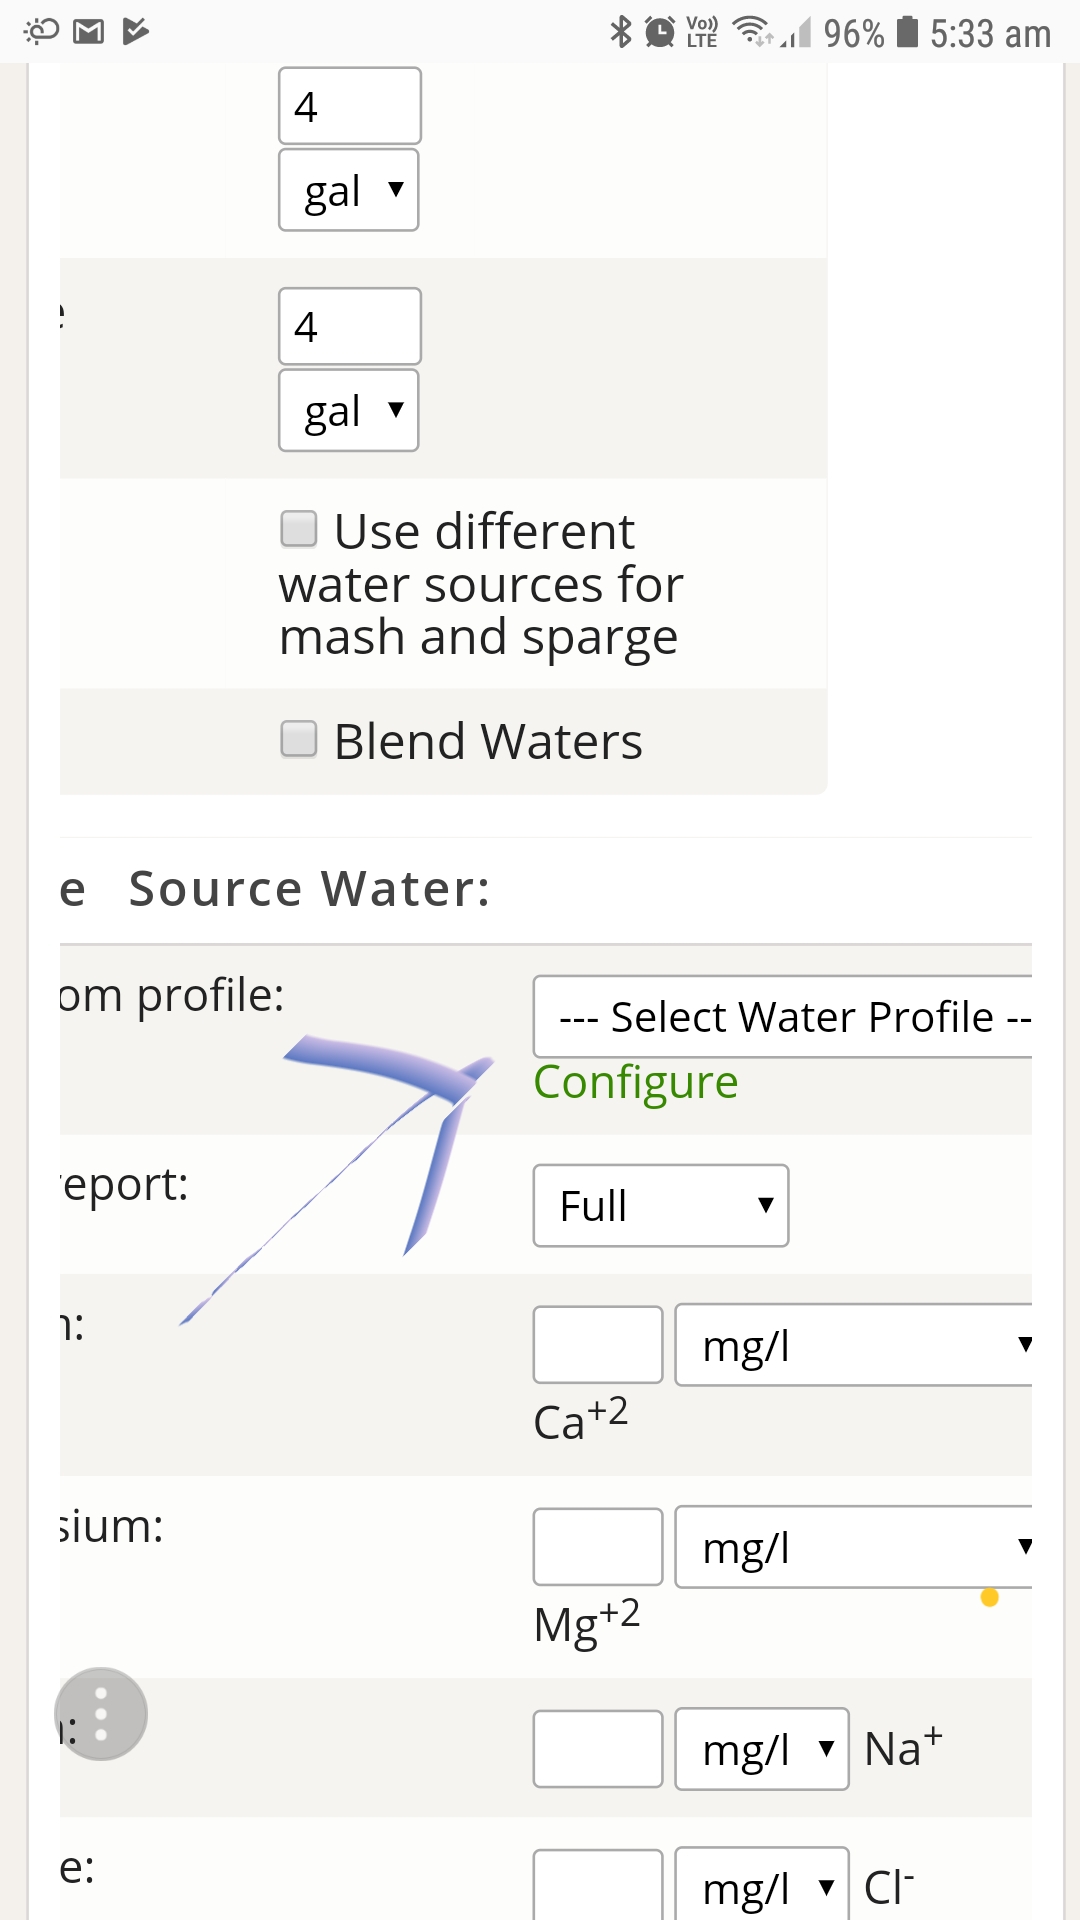Focus the Mg+2 magnesium input field
This screenshot has width=1080, height=1920.
click(598, 1547)
